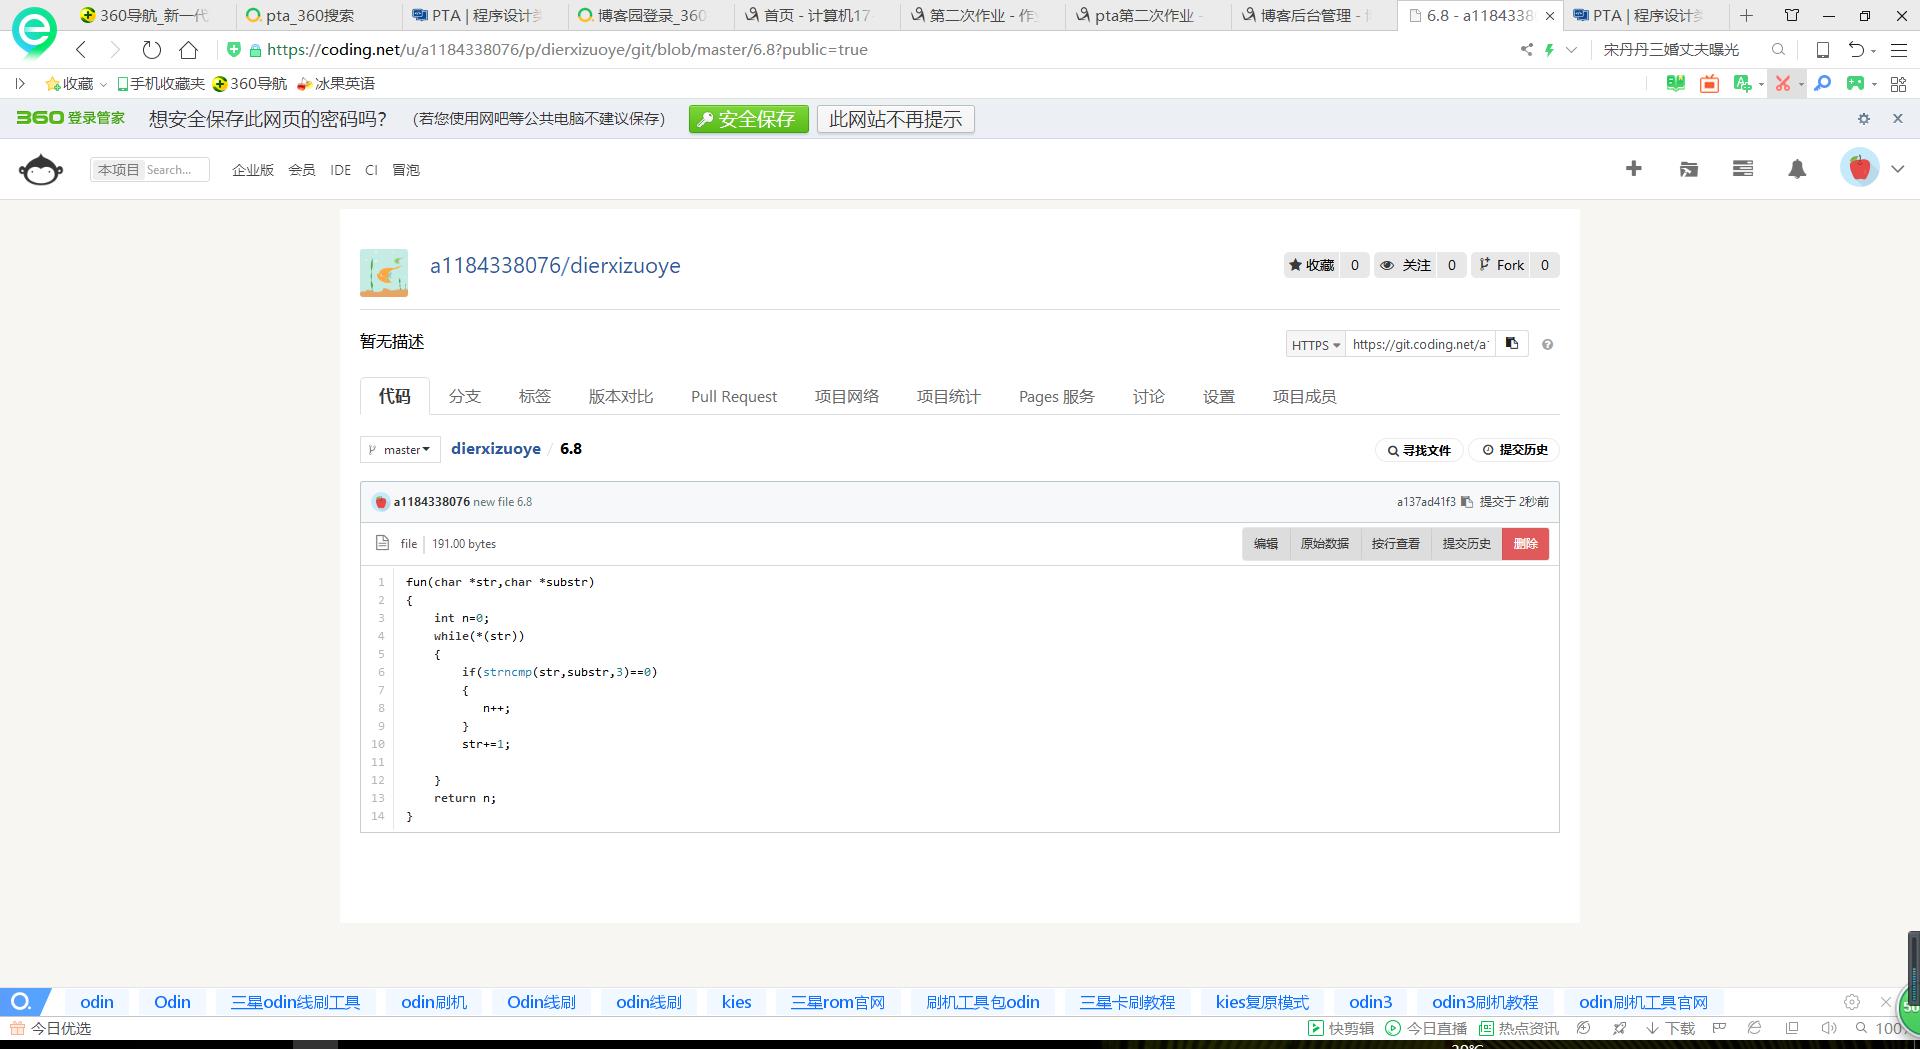
Task: Open the 冒泡 header link
Action: (406, 170)
